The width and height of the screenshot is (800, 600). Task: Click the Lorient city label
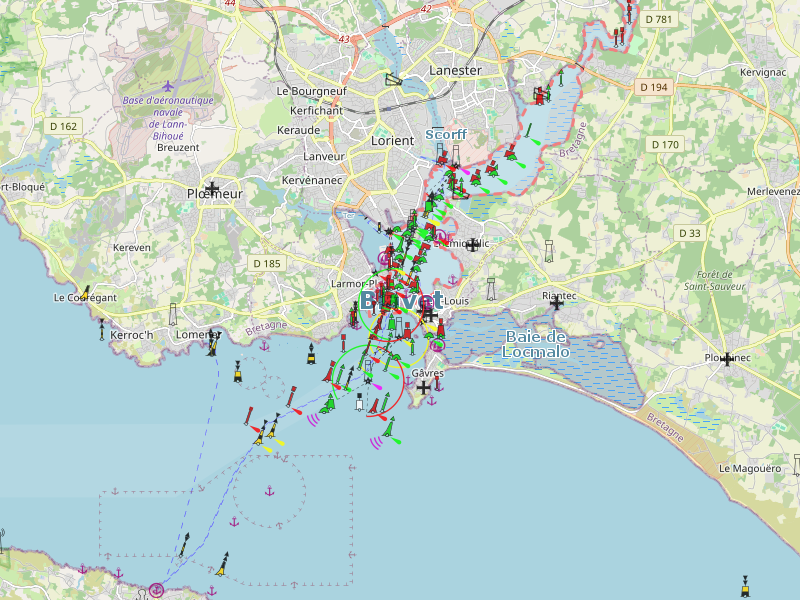(x=392, y=141)
